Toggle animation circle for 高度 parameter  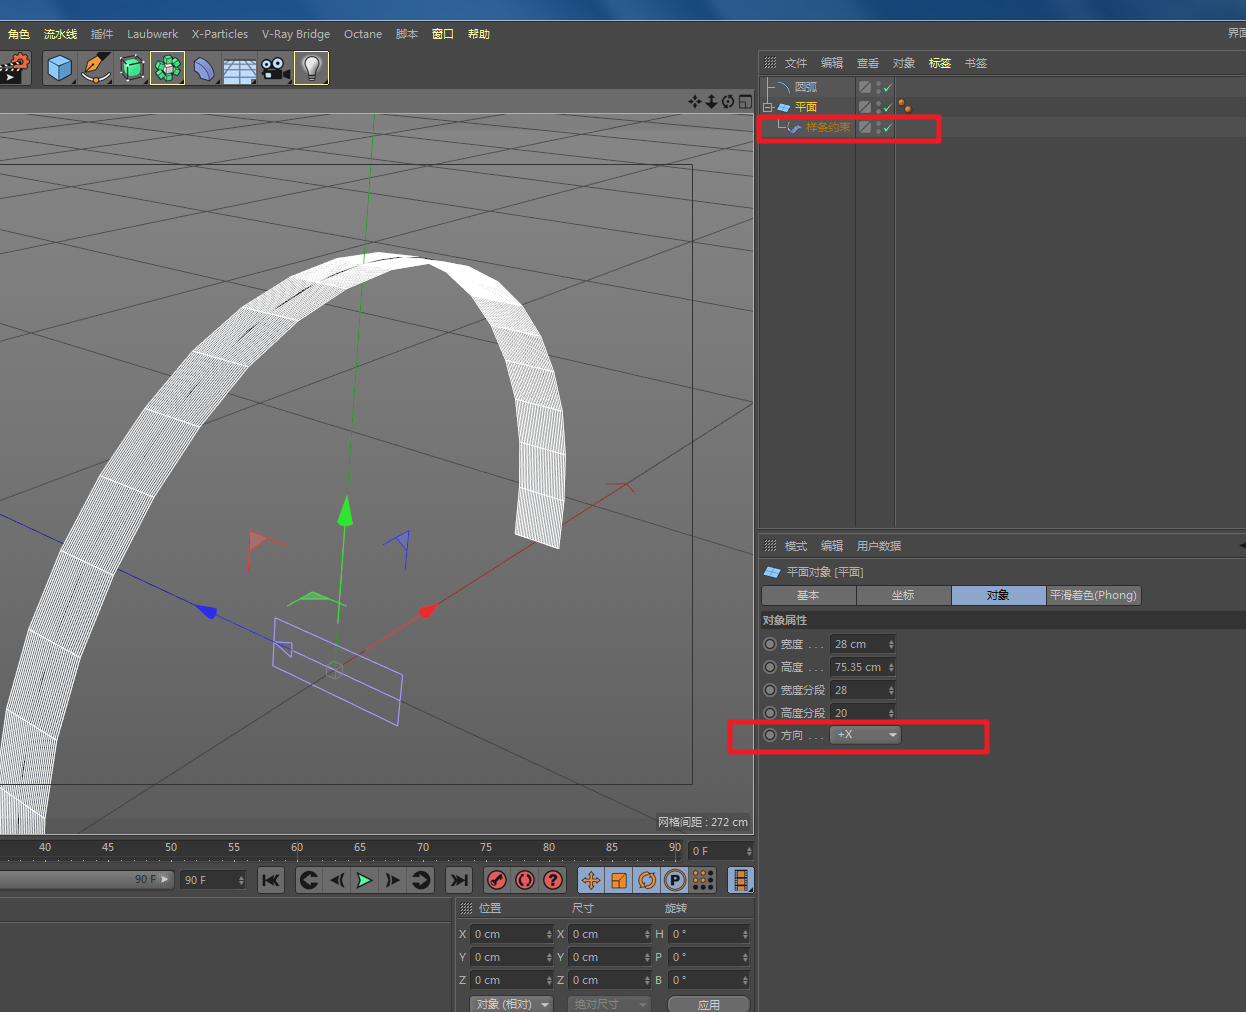770,667
